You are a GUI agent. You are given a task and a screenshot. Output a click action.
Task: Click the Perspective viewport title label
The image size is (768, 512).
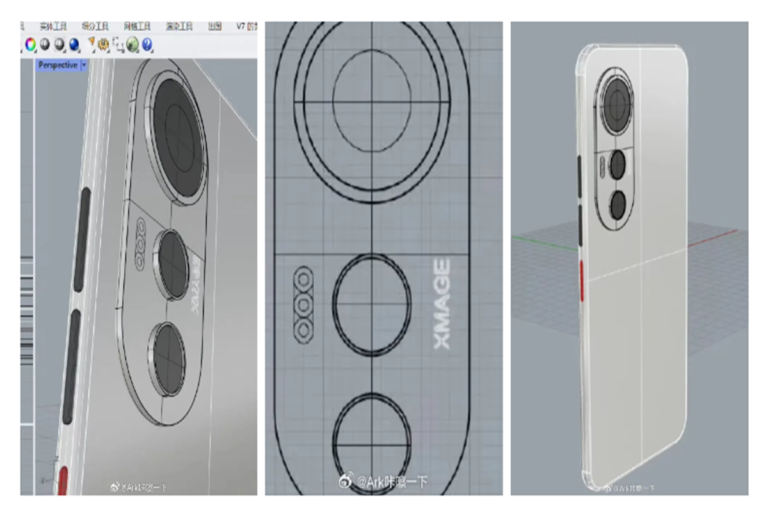tap(57, 64)
